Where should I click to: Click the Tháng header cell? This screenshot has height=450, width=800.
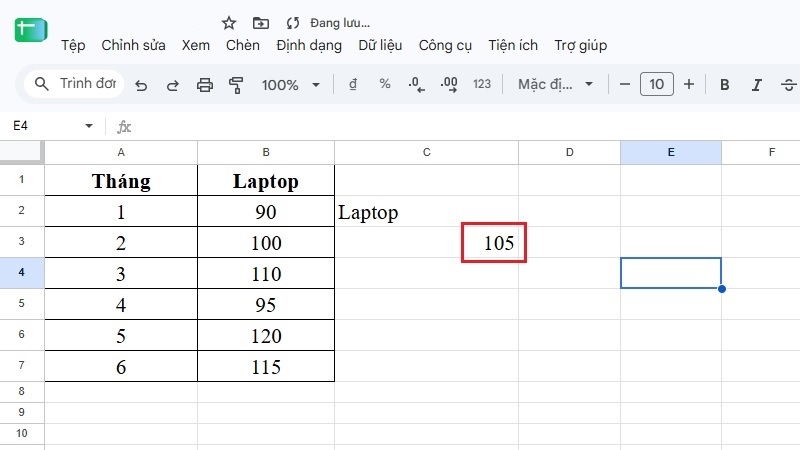(x=121, y=180)
